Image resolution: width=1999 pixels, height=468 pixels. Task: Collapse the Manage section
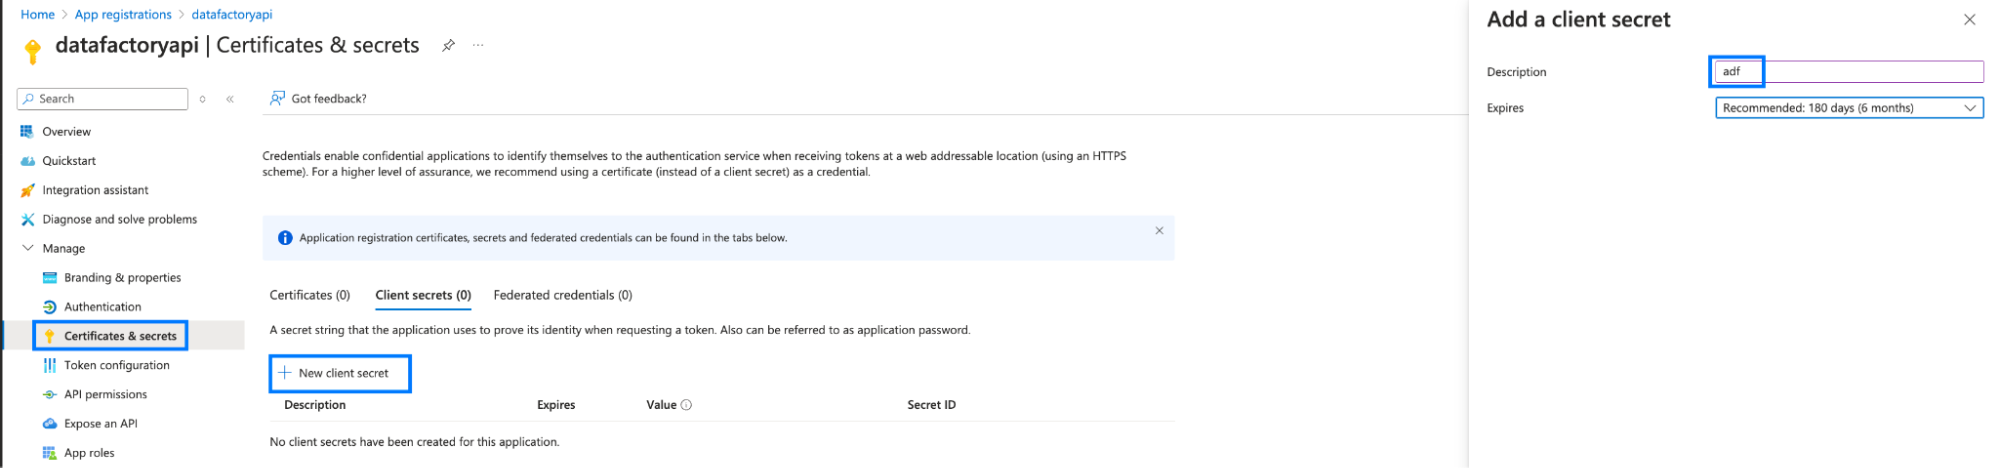pyautogui.click(x=27, y=248)
